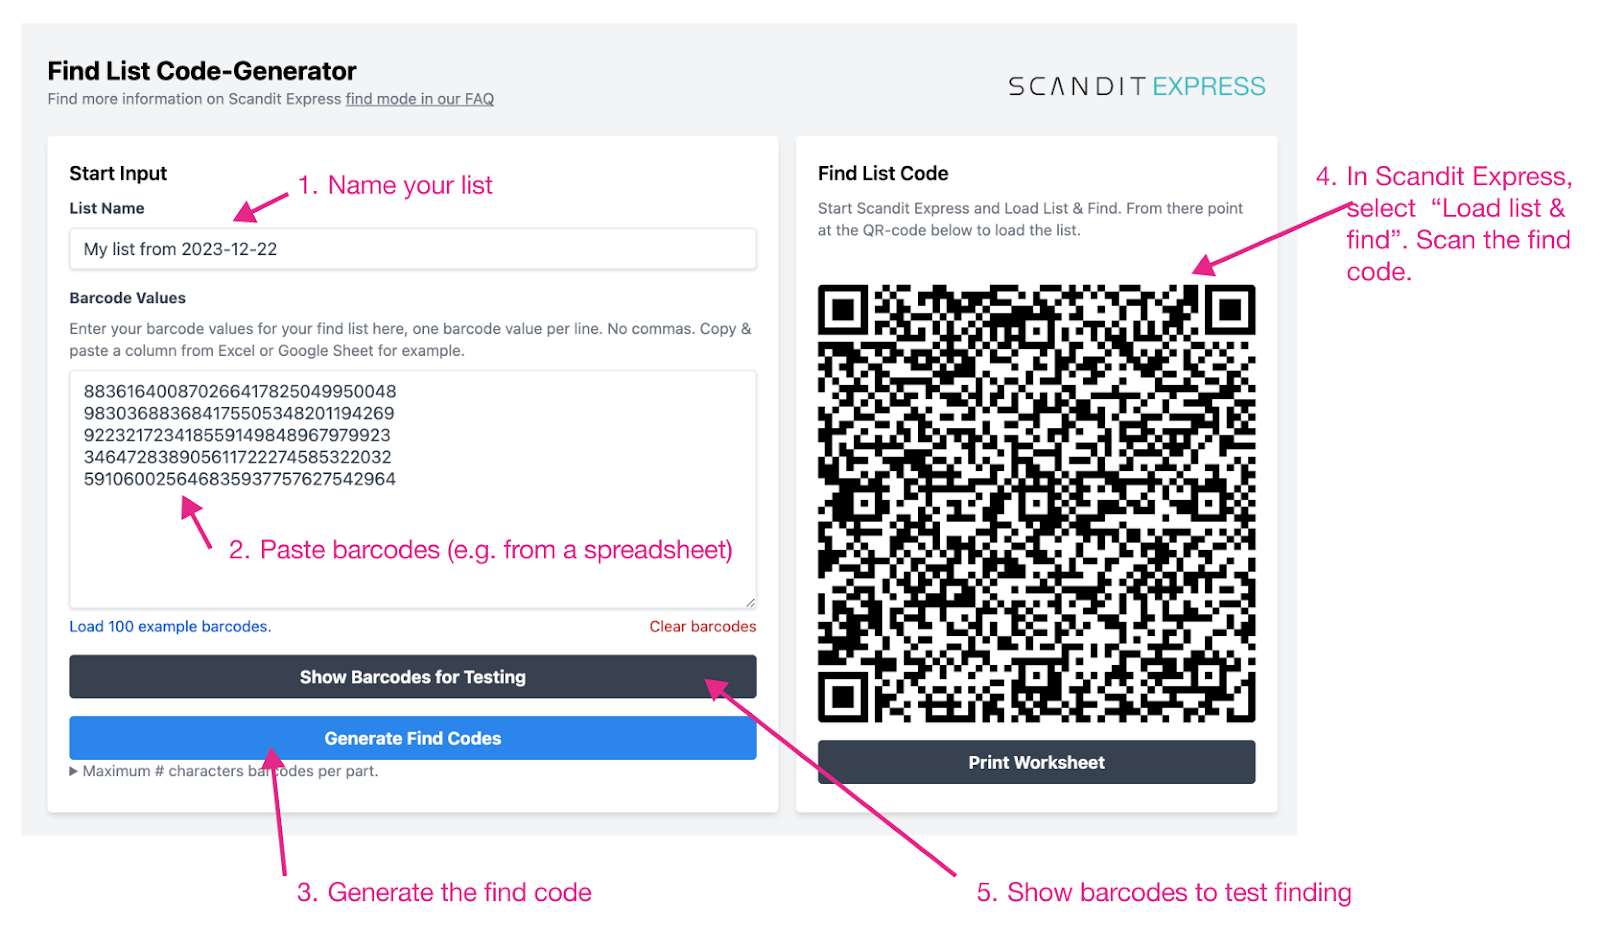Click Generate Find Codes button

413,738
